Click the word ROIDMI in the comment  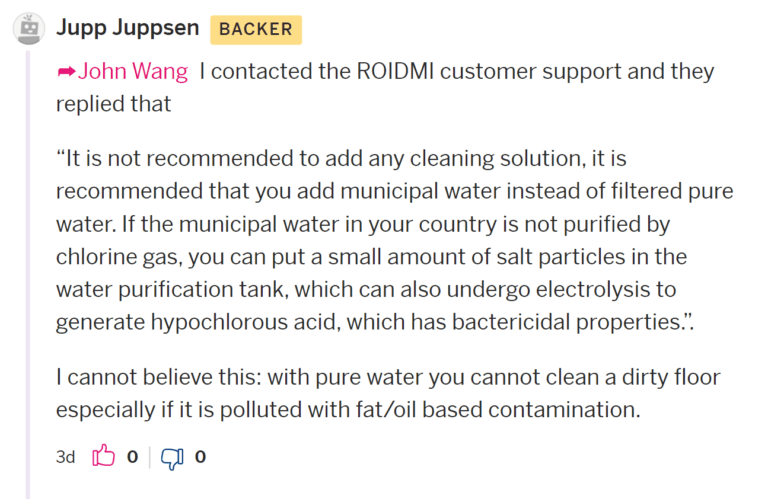(395, 71)
